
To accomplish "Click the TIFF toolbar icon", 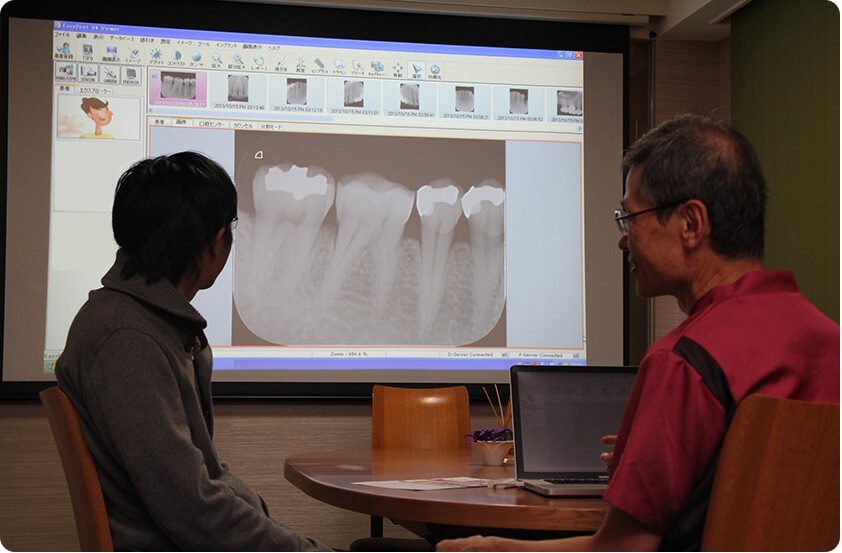I will point(87,51).
